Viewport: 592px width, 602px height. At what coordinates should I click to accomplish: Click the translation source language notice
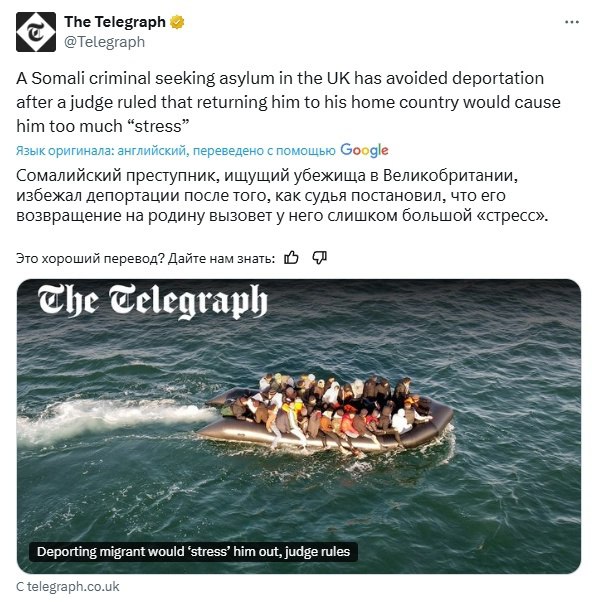(x=175, y=151)
